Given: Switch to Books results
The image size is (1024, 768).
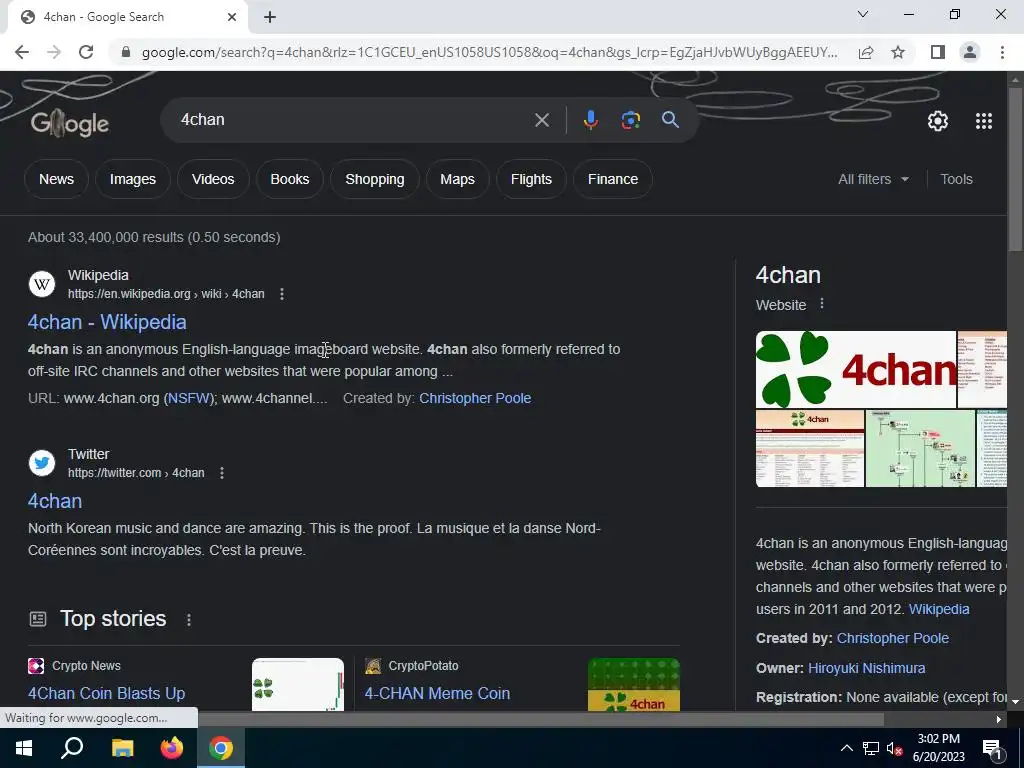Looking at the screenshot, I should 290,179.
